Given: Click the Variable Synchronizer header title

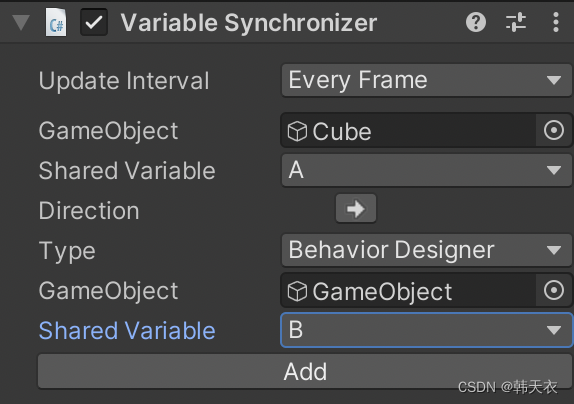Looking at the screenshot, I should (x=249, y=23).
